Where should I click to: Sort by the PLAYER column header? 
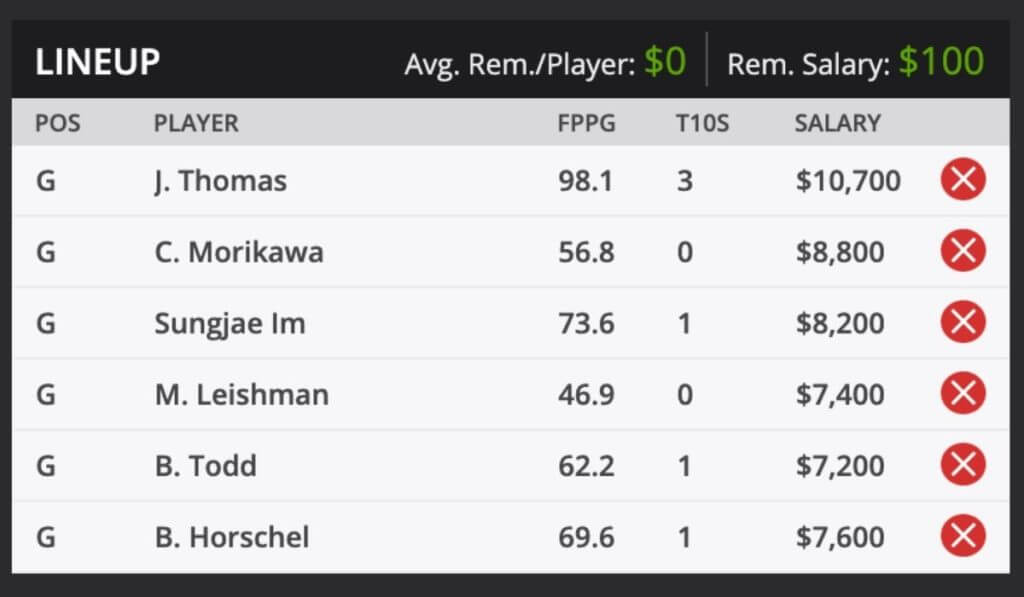196,123
